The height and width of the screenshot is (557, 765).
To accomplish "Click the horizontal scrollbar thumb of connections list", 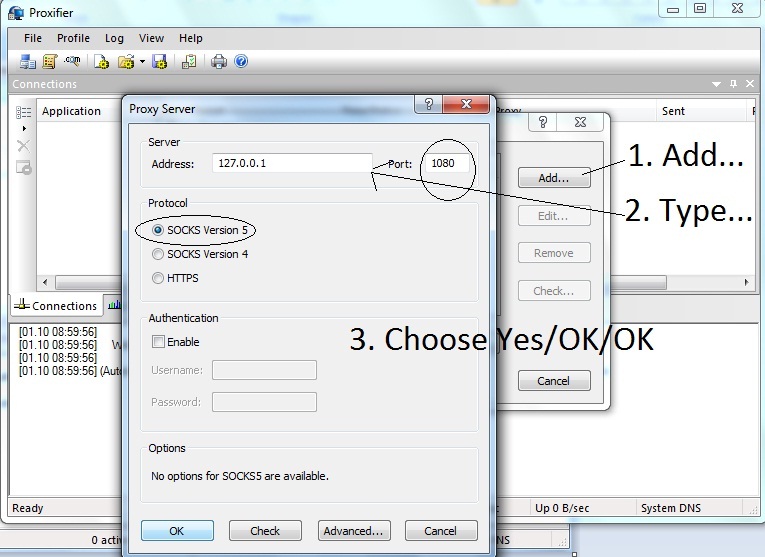I will (x=638, y=282).
